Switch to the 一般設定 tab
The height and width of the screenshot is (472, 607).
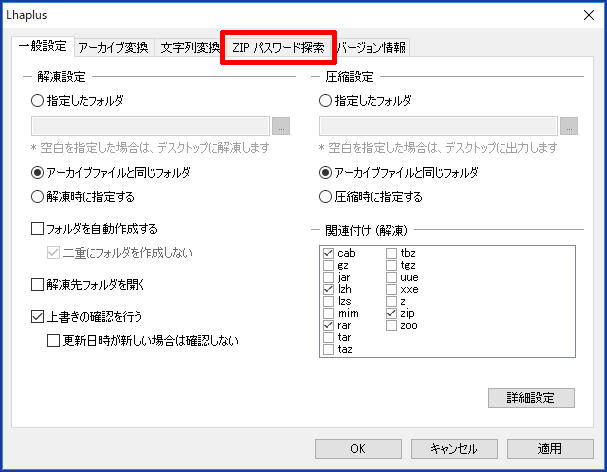[43, 46]
